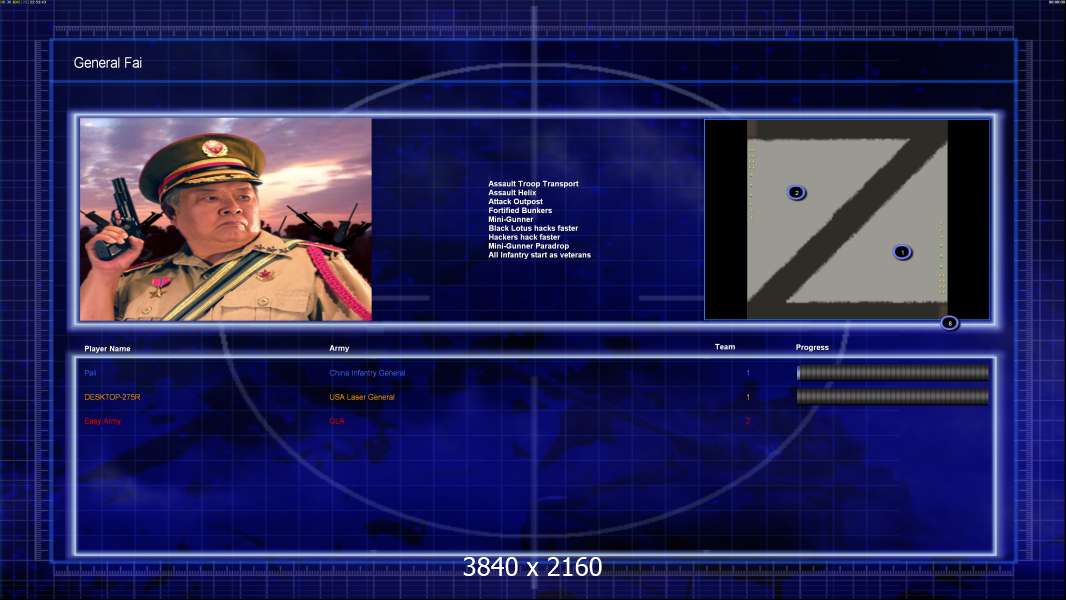Click the "3840 x 2160" resolution label
This screenshot has height=600, width=1066.
pyautogui.click(x=532, y=567)
